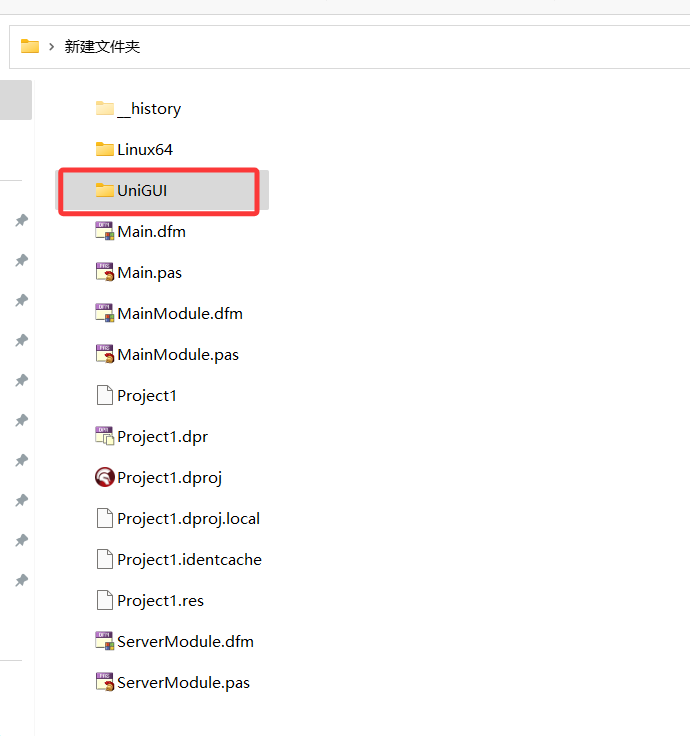Open the Linux64 folder icon

[x=105, y=149]
